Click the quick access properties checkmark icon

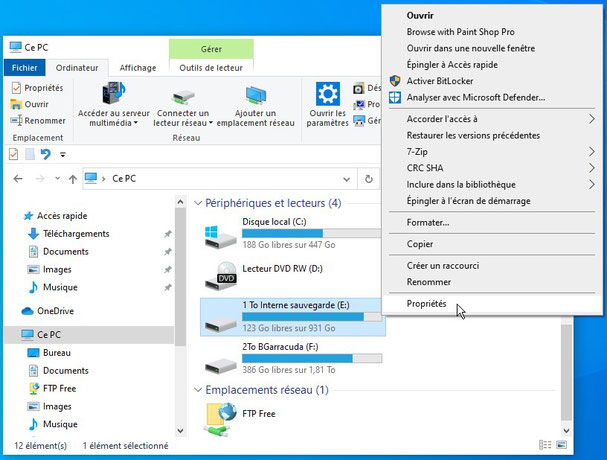point(14,154)
